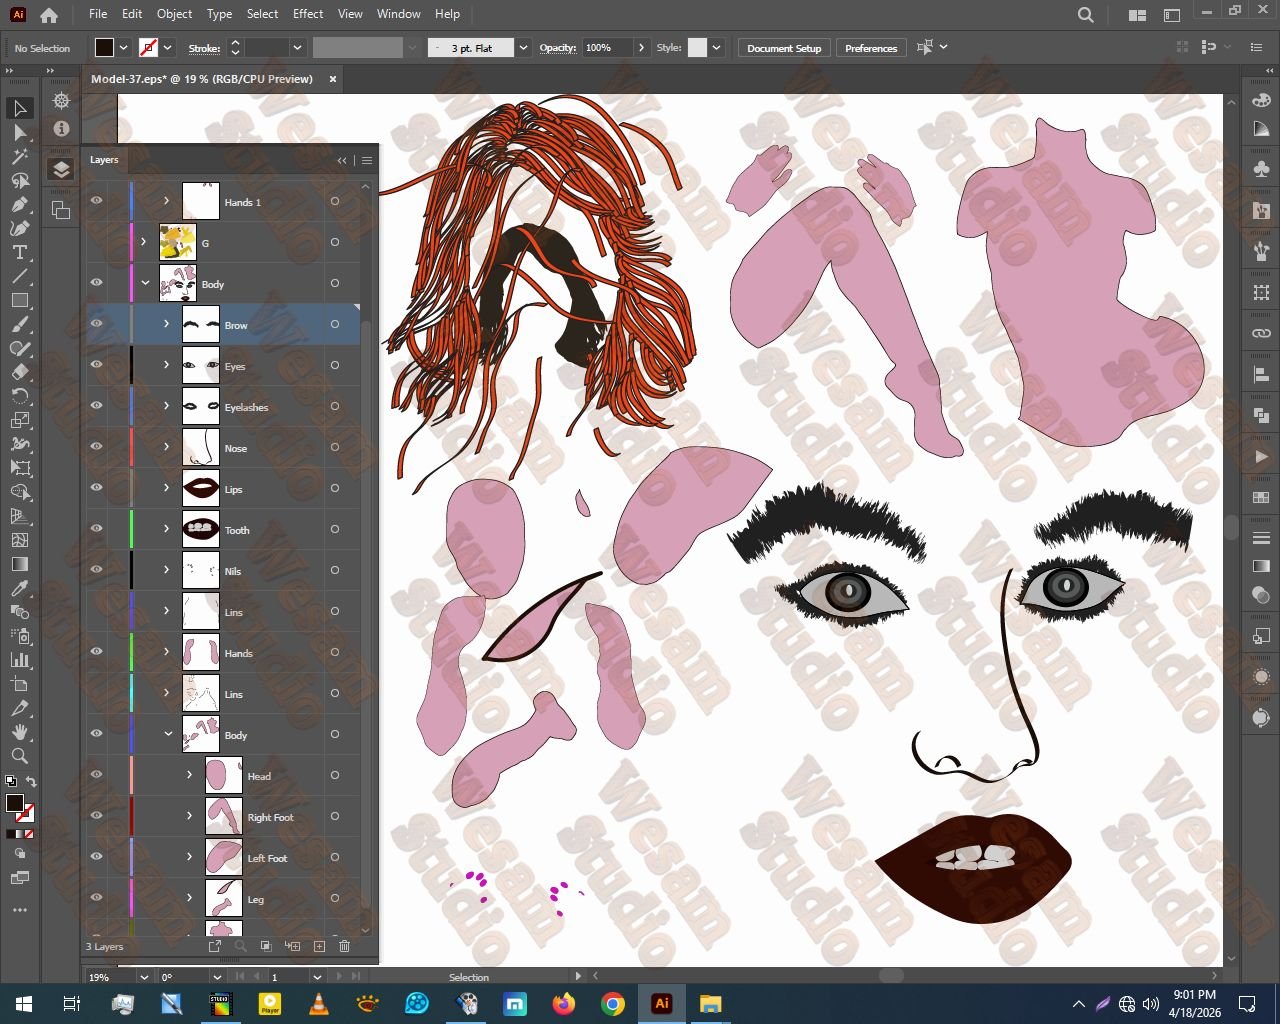Select the Selection tool arrow
Screen dimensions: 1280x1024
19,108
